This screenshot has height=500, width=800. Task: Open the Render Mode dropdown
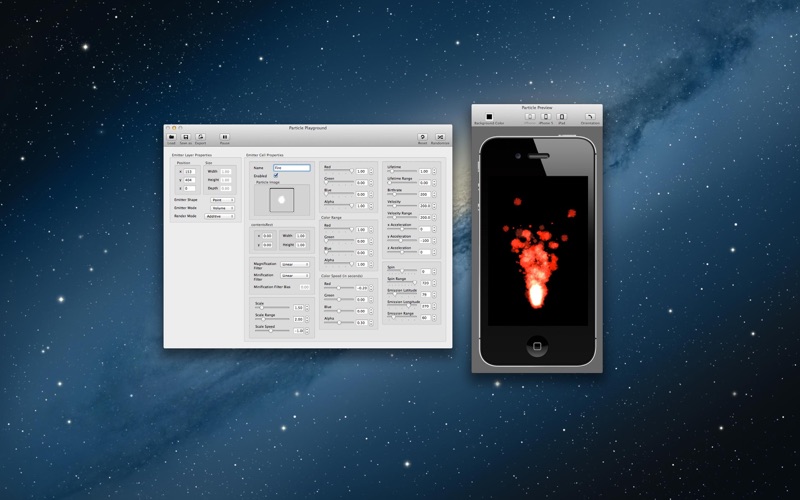219,216
